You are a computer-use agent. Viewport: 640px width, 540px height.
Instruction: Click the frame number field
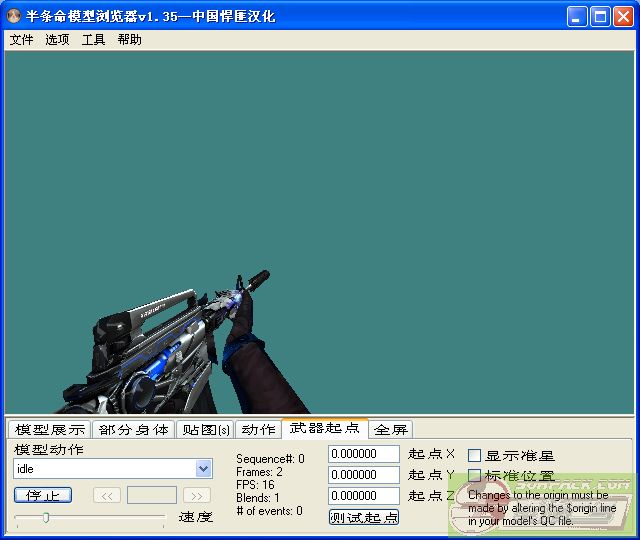[x=152, y=496]
